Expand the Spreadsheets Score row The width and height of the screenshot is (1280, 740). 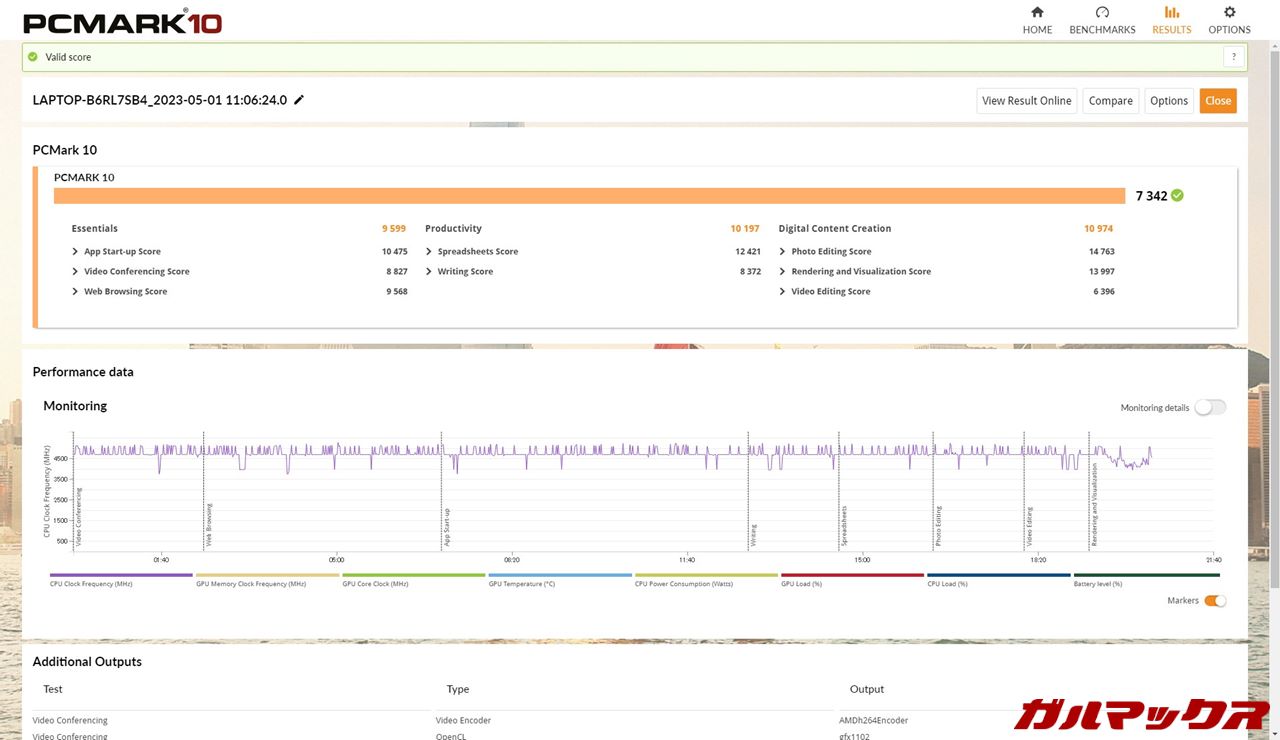coord(429,252)
